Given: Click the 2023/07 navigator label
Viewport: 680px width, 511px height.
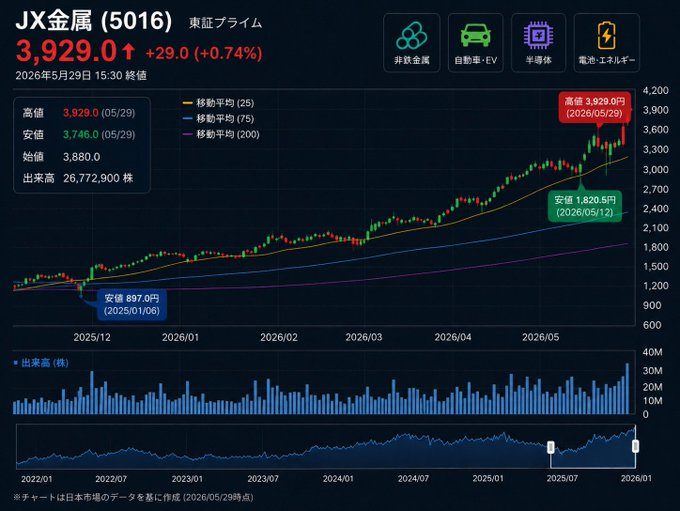Looking at the screenshot, I should coord(263,479).
